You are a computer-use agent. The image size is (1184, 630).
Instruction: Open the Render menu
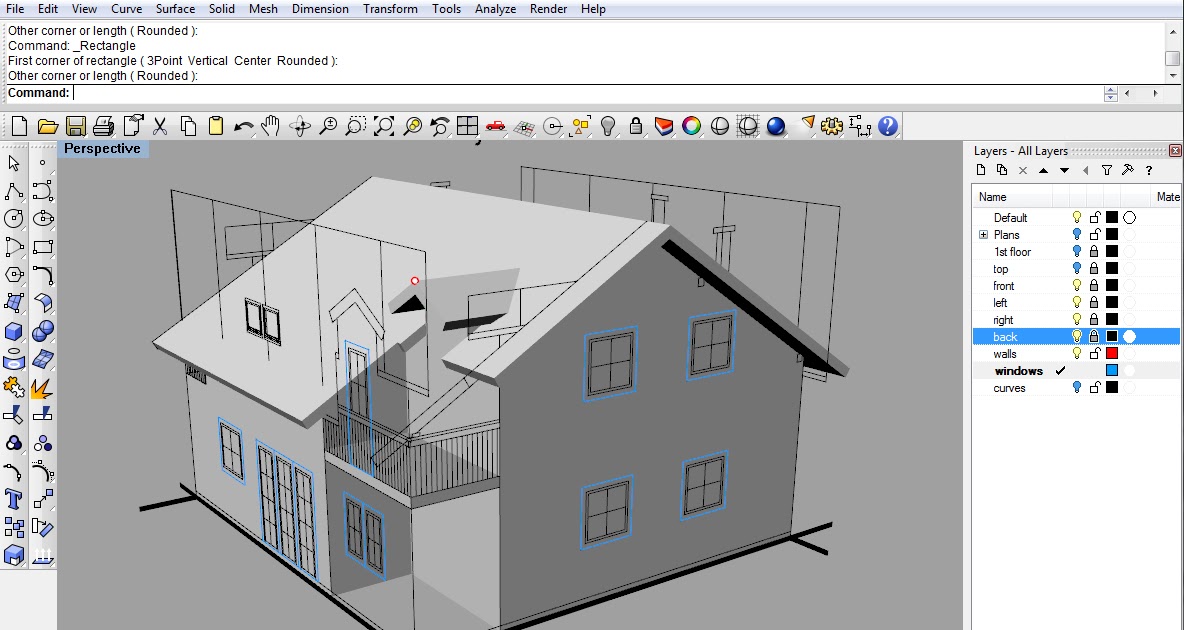pyautogui.click(x=548, y=9)
